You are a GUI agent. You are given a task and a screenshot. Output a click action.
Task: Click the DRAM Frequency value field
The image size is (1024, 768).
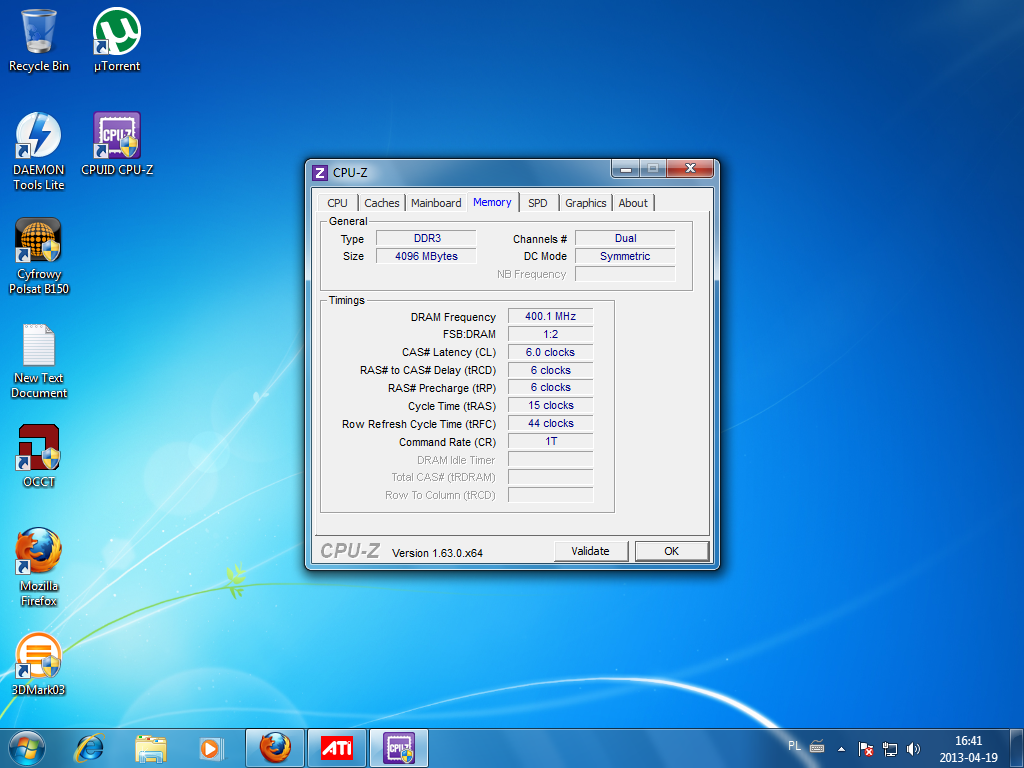point(550,317)
